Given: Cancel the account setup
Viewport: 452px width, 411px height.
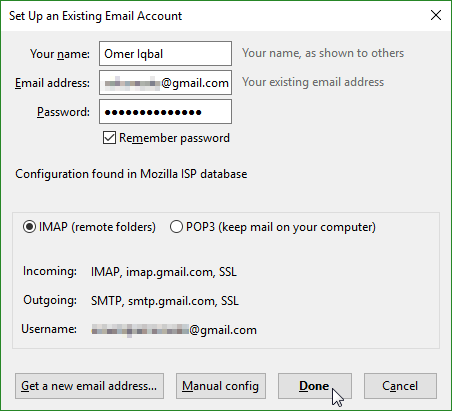Looking at the screenshot, I should tap(400, 386).
